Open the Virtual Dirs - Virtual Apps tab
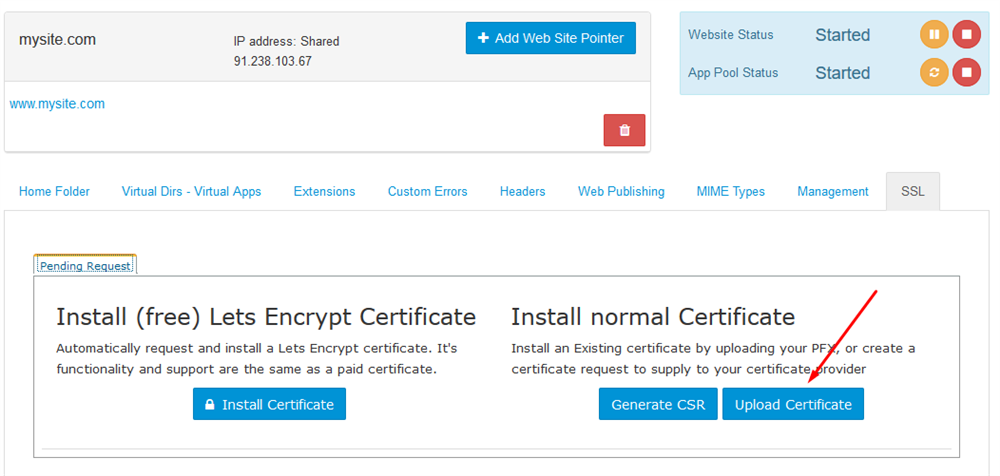Screen dimensions: 1000x476 pyautogui.click(x=191, y=191)
